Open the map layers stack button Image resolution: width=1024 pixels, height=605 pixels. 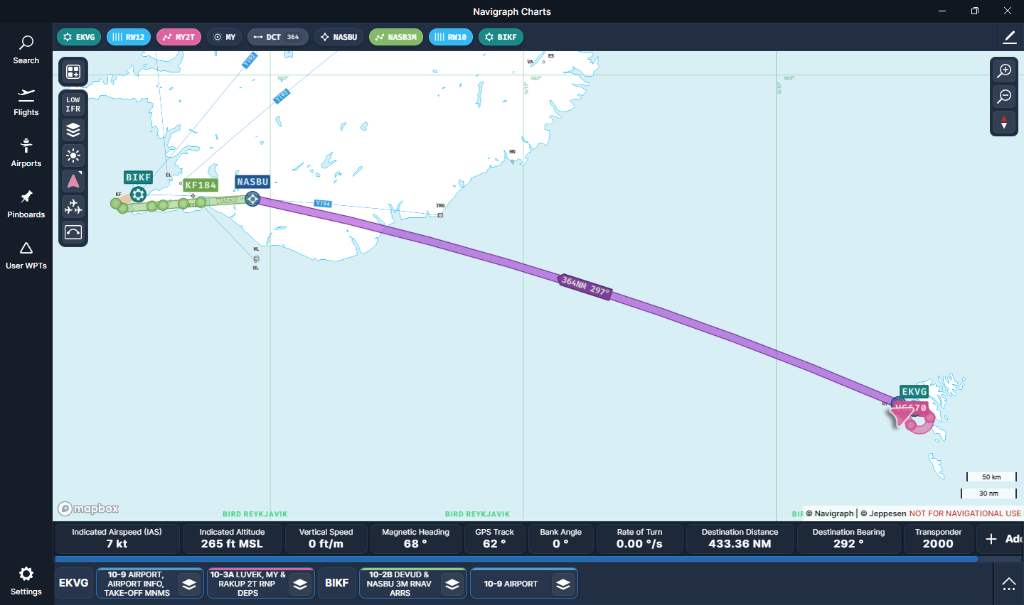coord(73,130)
